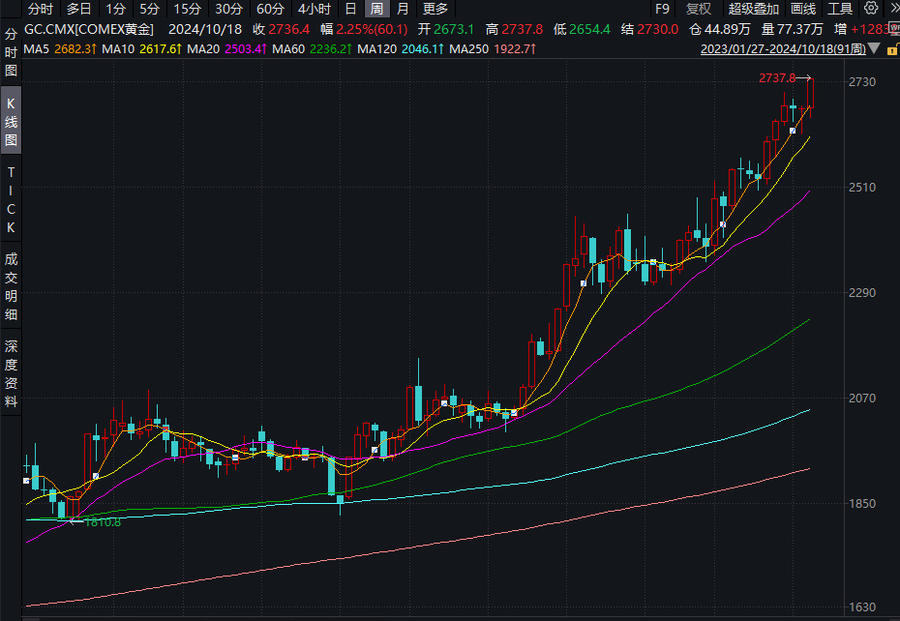Switch to 分时图 view in left sidebar
900x621 pixels.
pyautogui.click(x=9, y=55)
